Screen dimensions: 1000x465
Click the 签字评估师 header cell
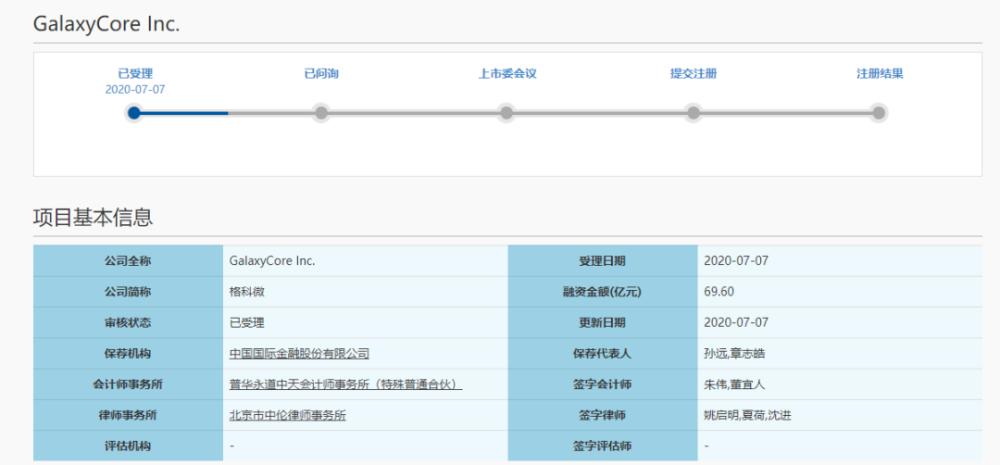(603, 446)
